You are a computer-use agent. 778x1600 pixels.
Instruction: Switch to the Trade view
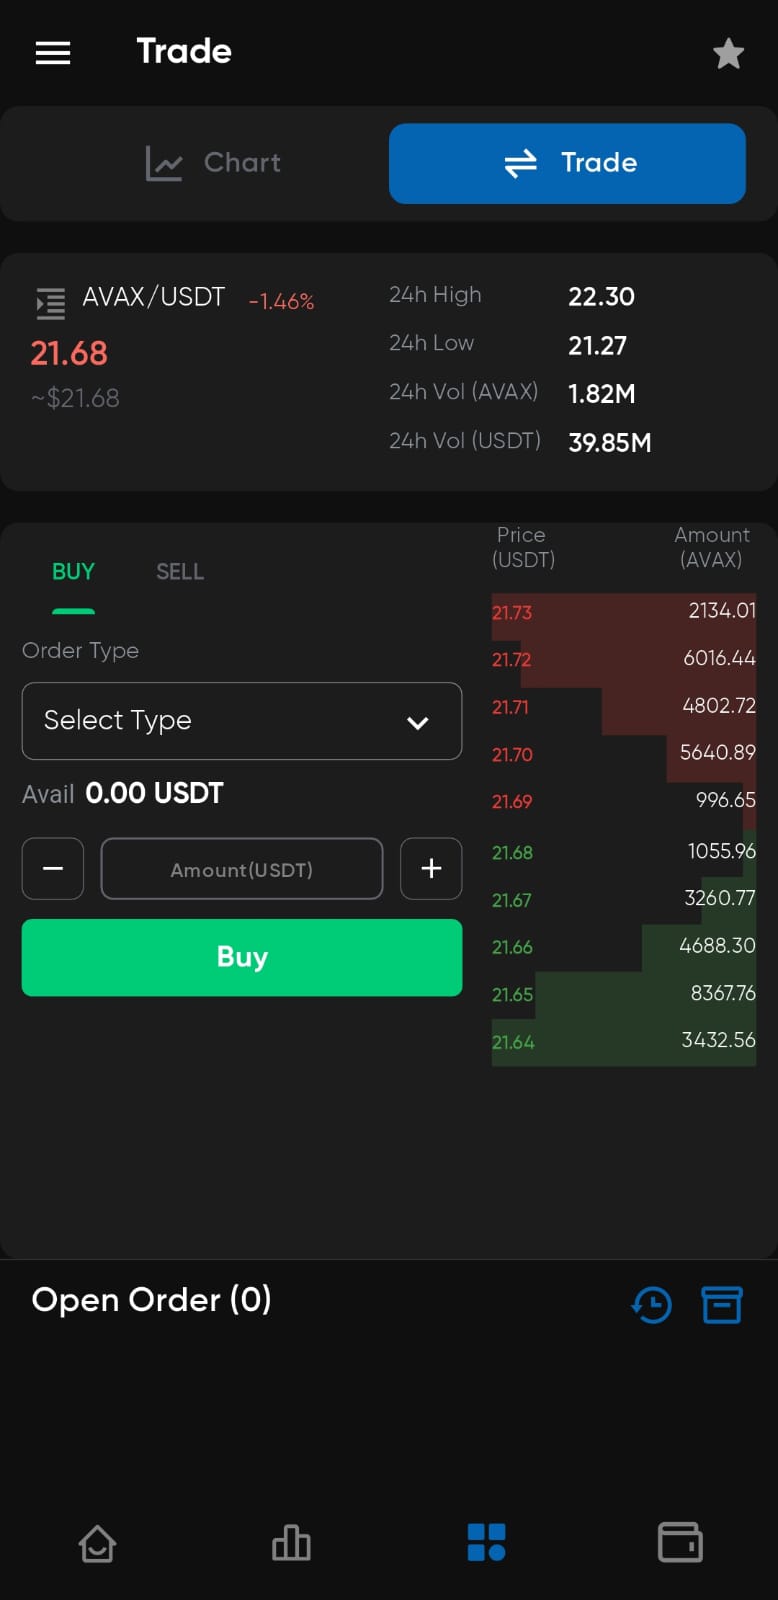tap(567, 163)
